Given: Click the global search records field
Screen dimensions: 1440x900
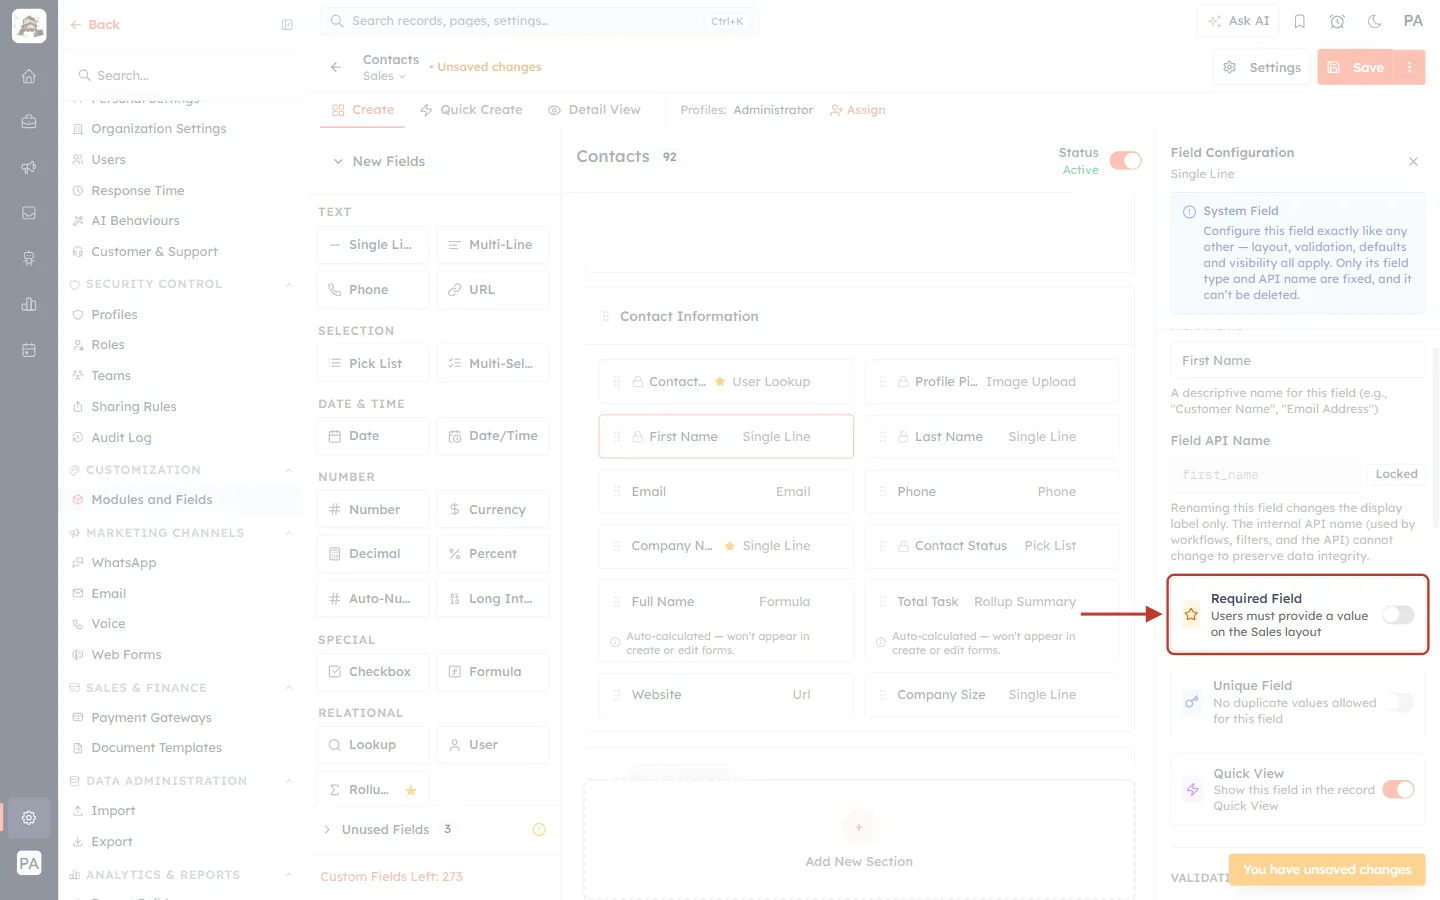Looking at the screenshot, I should point(540,21).
